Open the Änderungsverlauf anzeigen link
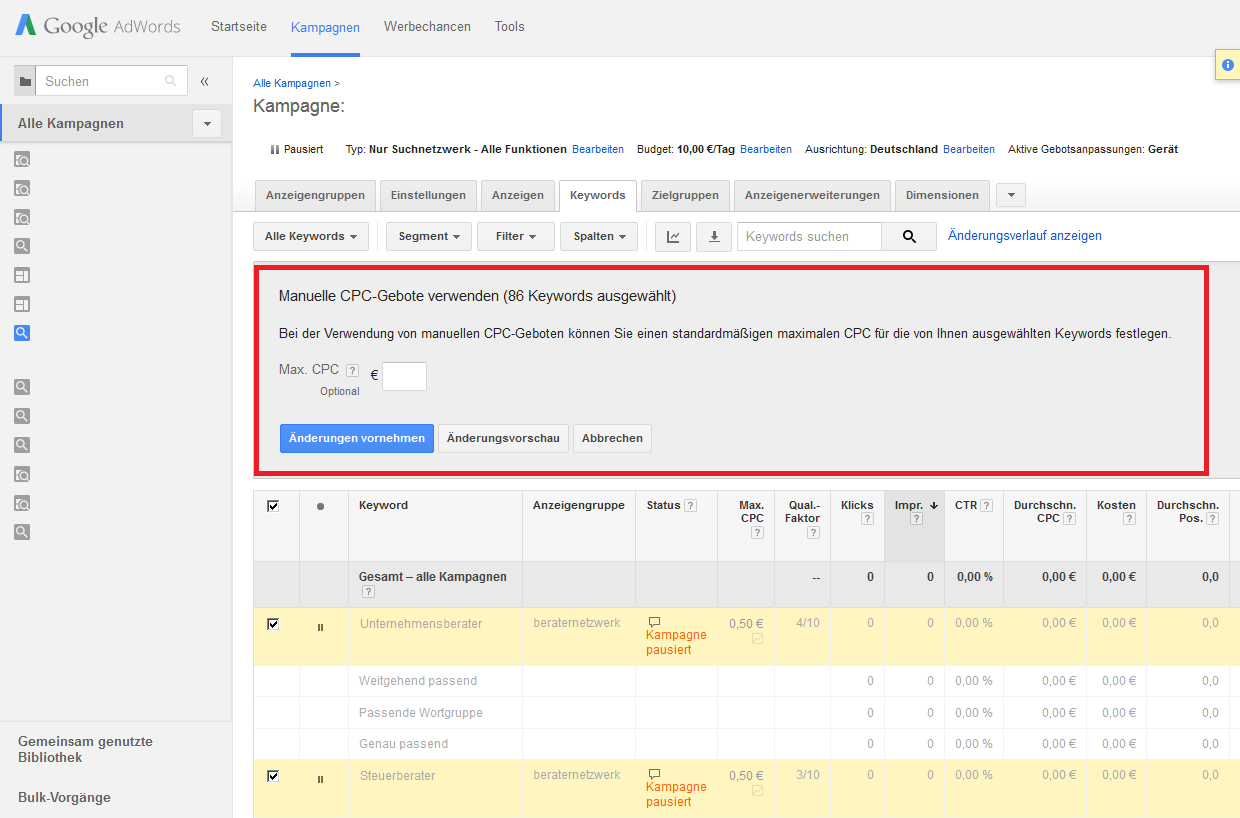1240x818 pixels. pyautogui.click(x=1025, y=236)
